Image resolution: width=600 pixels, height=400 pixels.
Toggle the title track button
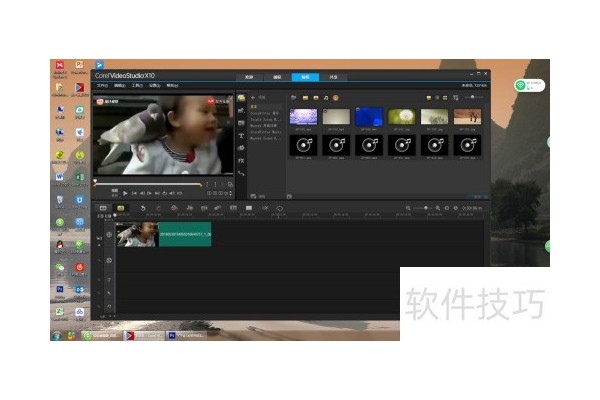click(x=109, y=280)
